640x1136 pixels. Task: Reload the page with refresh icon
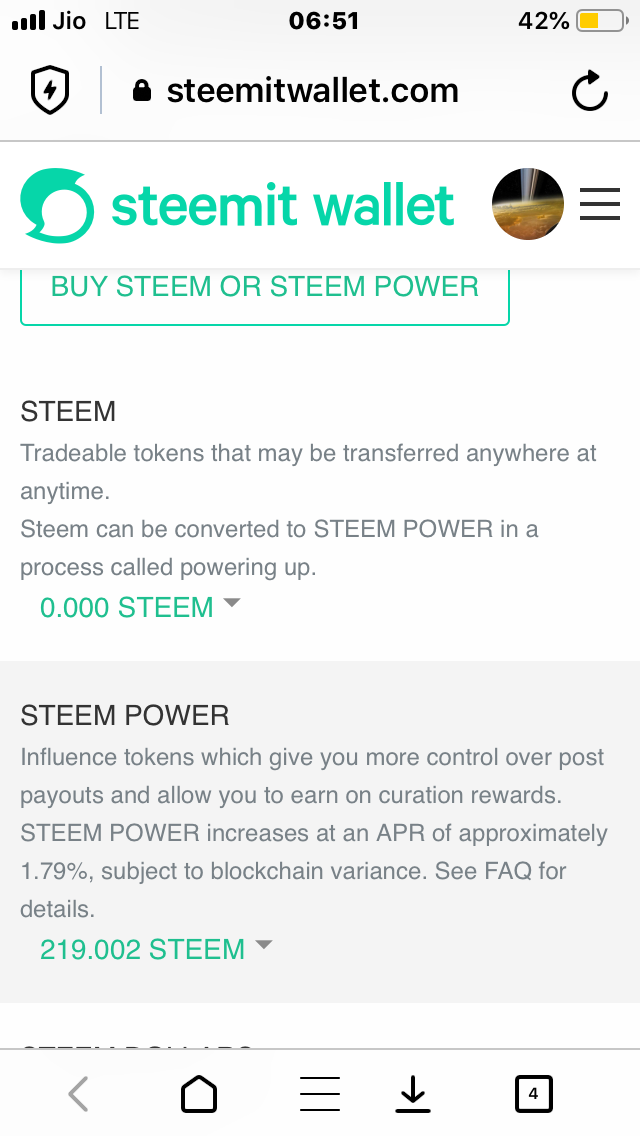pyautogui.click(x=589, y=91)
